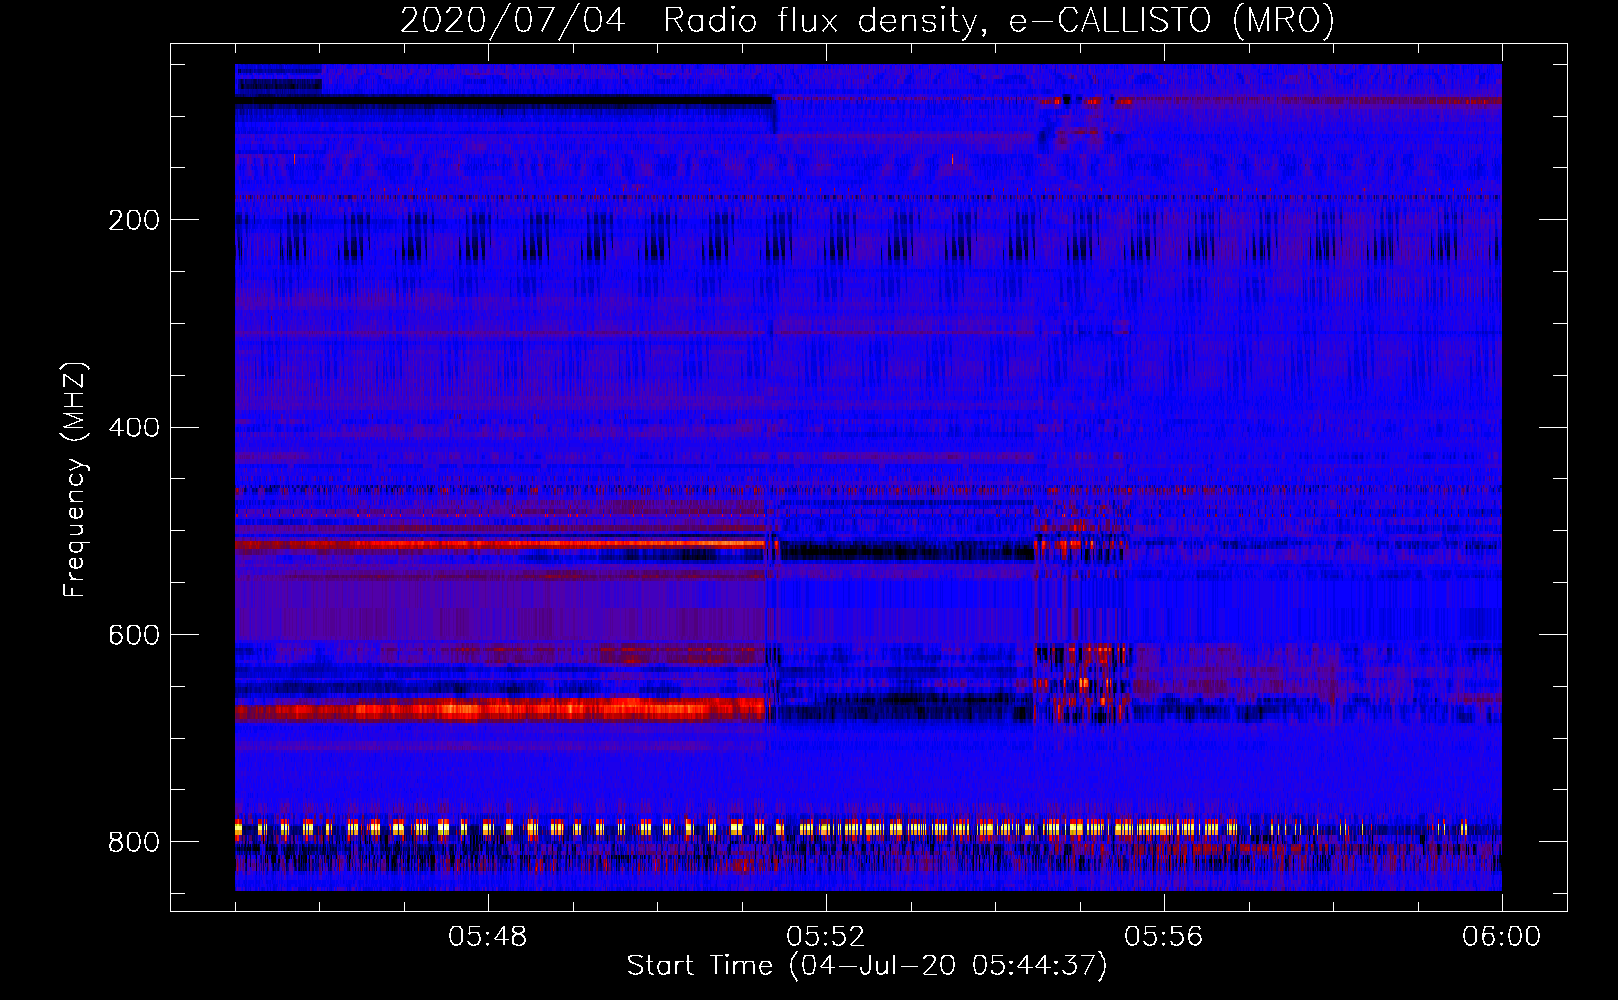Click the 600 frequency tick label

tap(134, 636)
